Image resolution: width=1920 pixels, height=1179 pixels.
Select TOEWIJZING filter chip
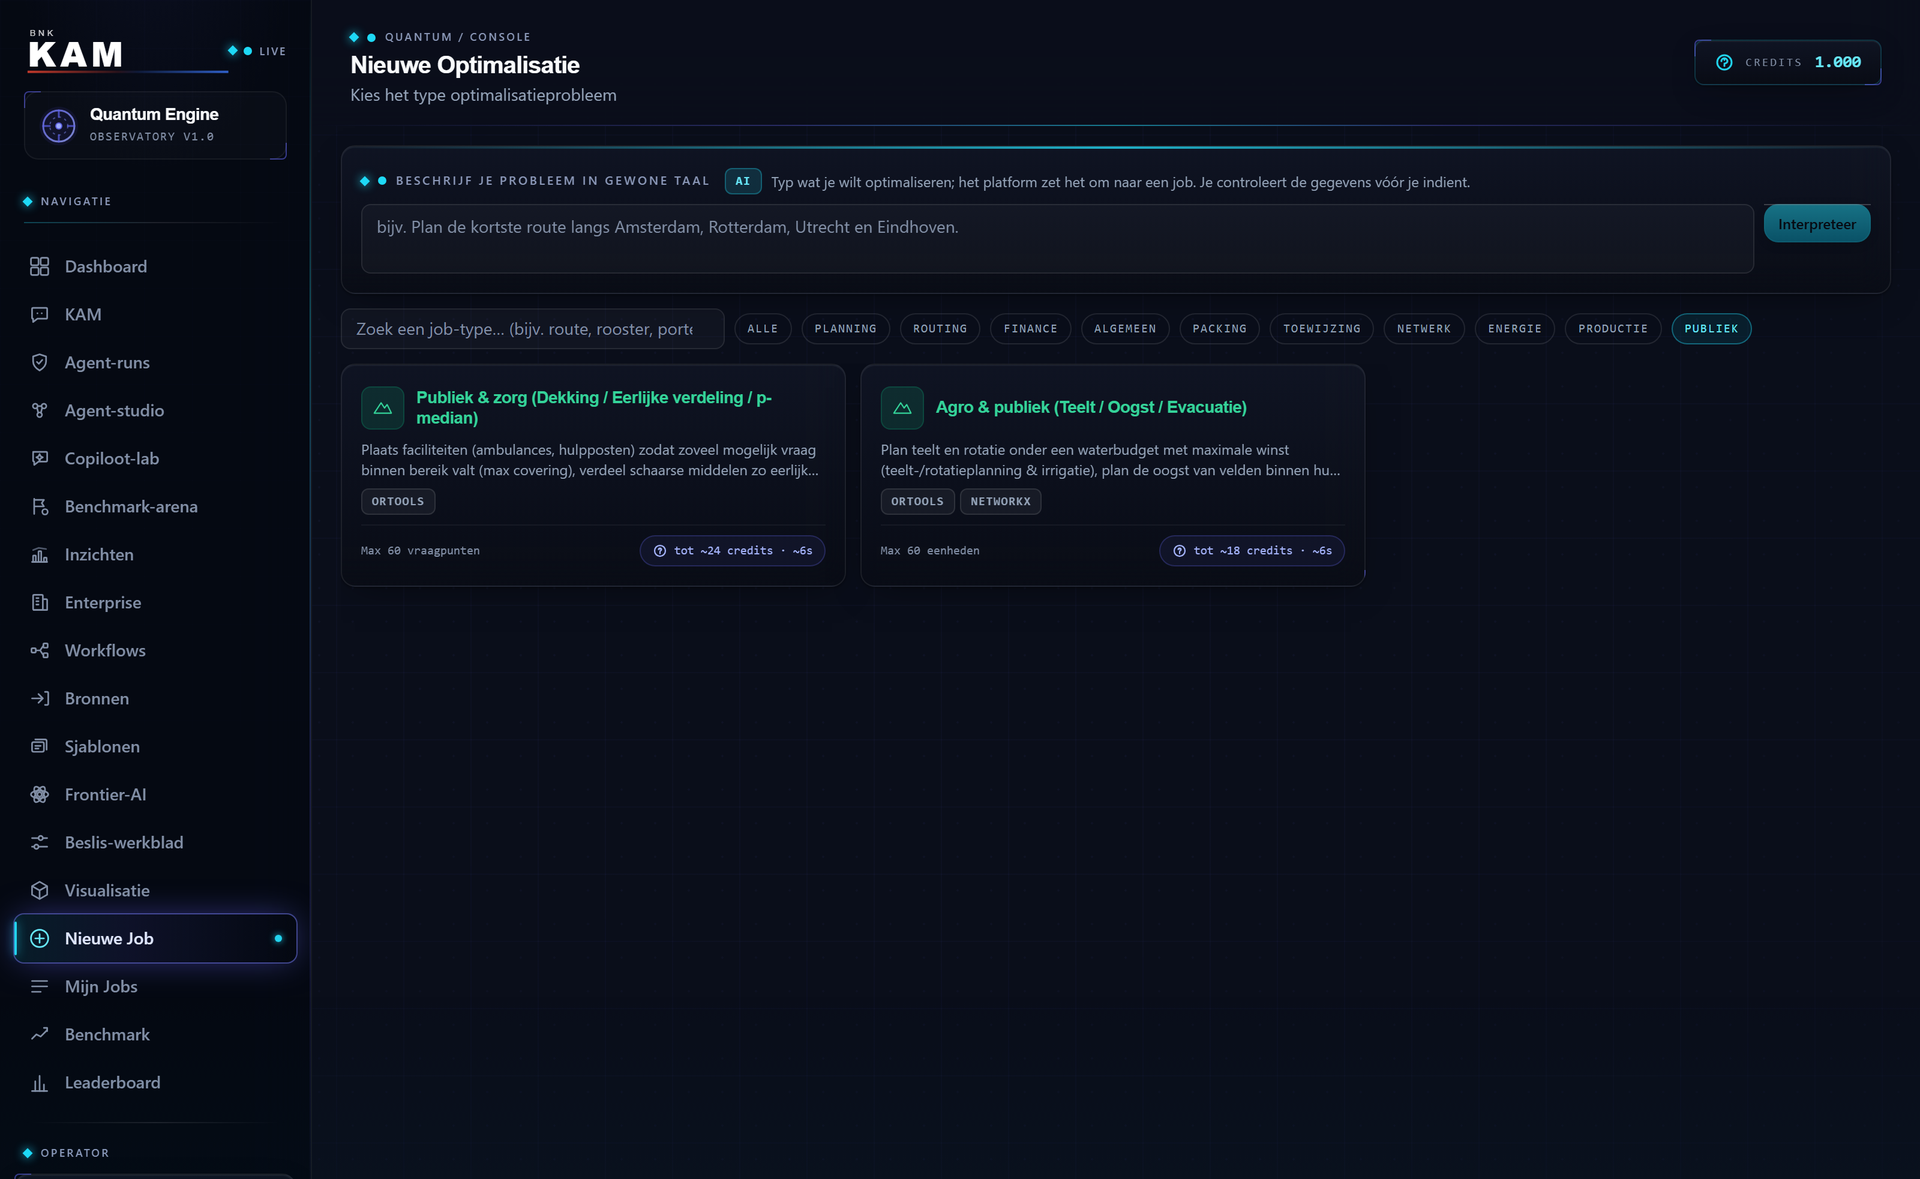[x=1321, y=329]
